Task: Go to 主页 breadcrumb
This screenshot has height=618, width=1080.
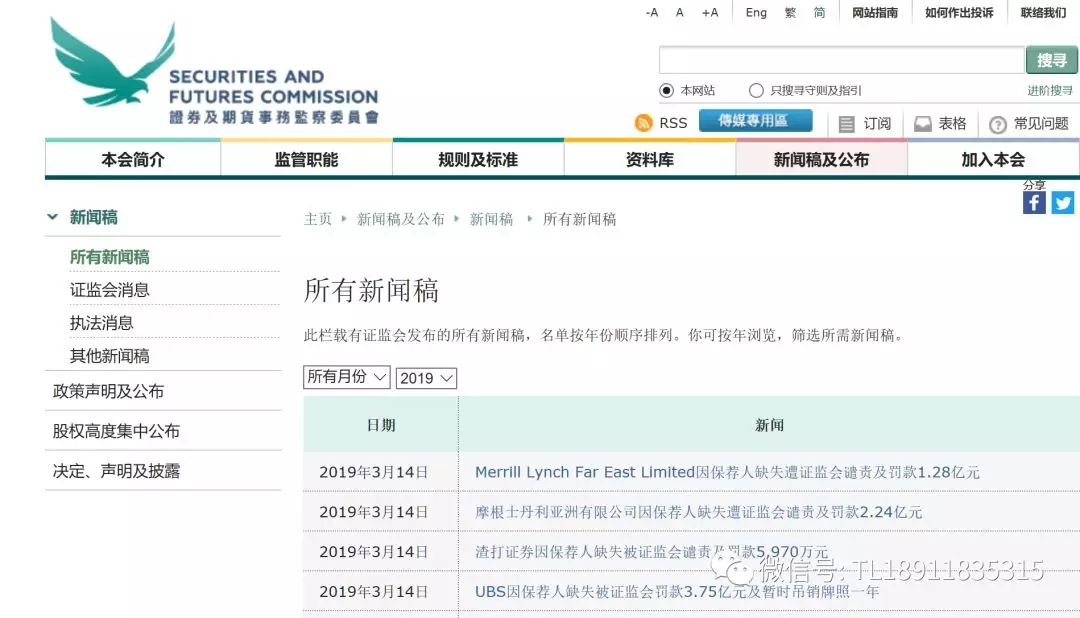Action: tap(318, 219)
